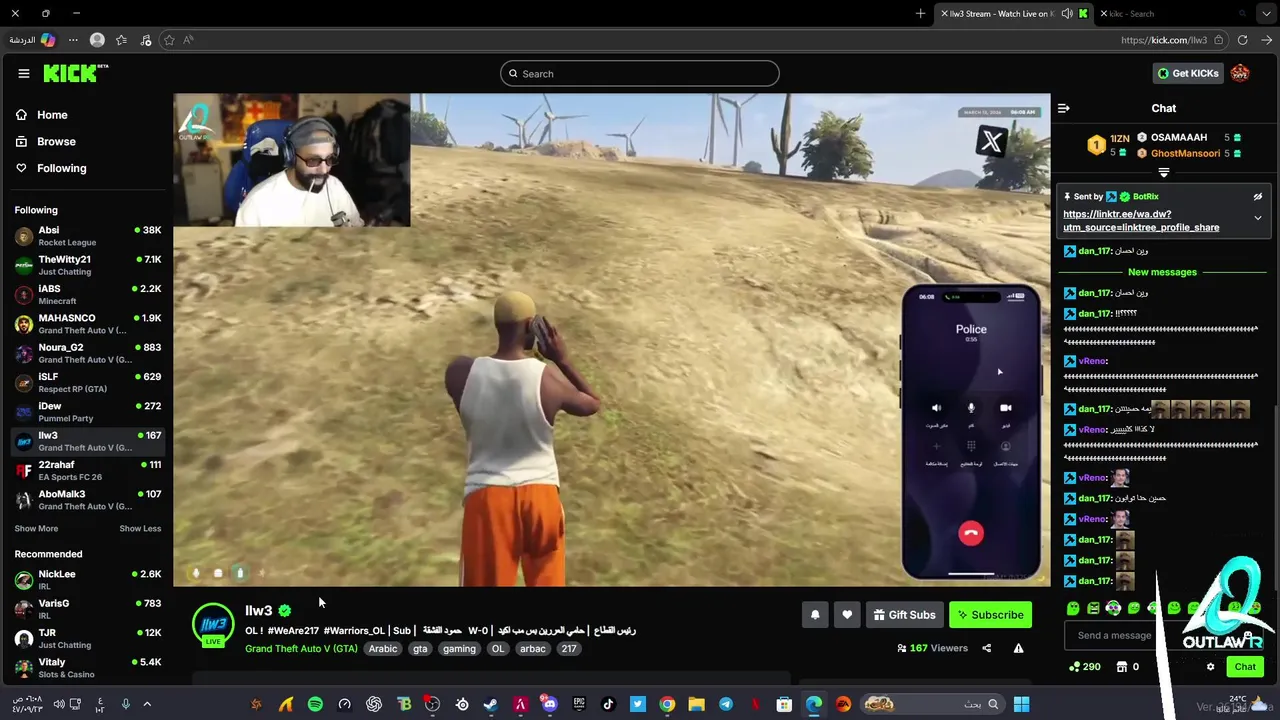Screen dimensions: 1280x720
Task: Expand the pinned message chevron
Action: [x=1258, y=218]
